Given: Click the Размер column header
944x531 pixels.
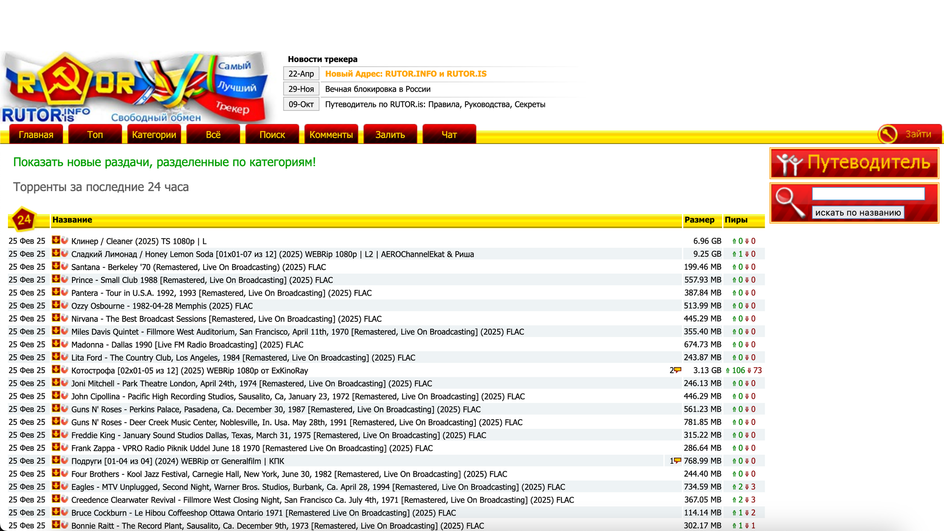Looking at the screenshot, I should pos(699,220).
